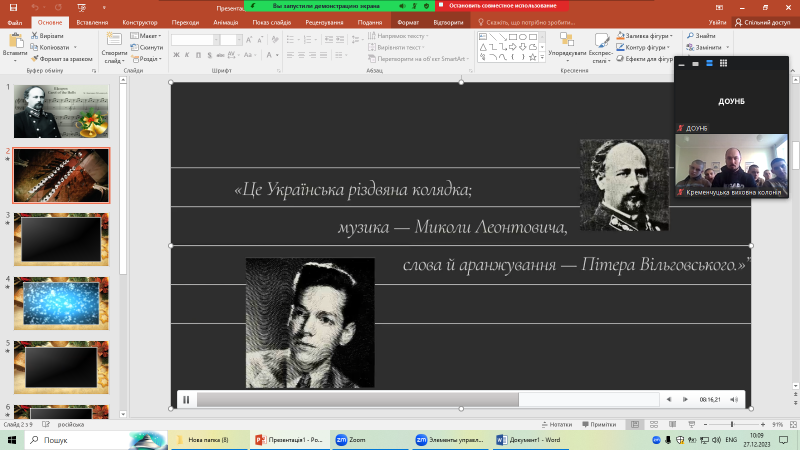Switch to Reading view icon in the status bar

pyautogui.click(x=672, y=424)
